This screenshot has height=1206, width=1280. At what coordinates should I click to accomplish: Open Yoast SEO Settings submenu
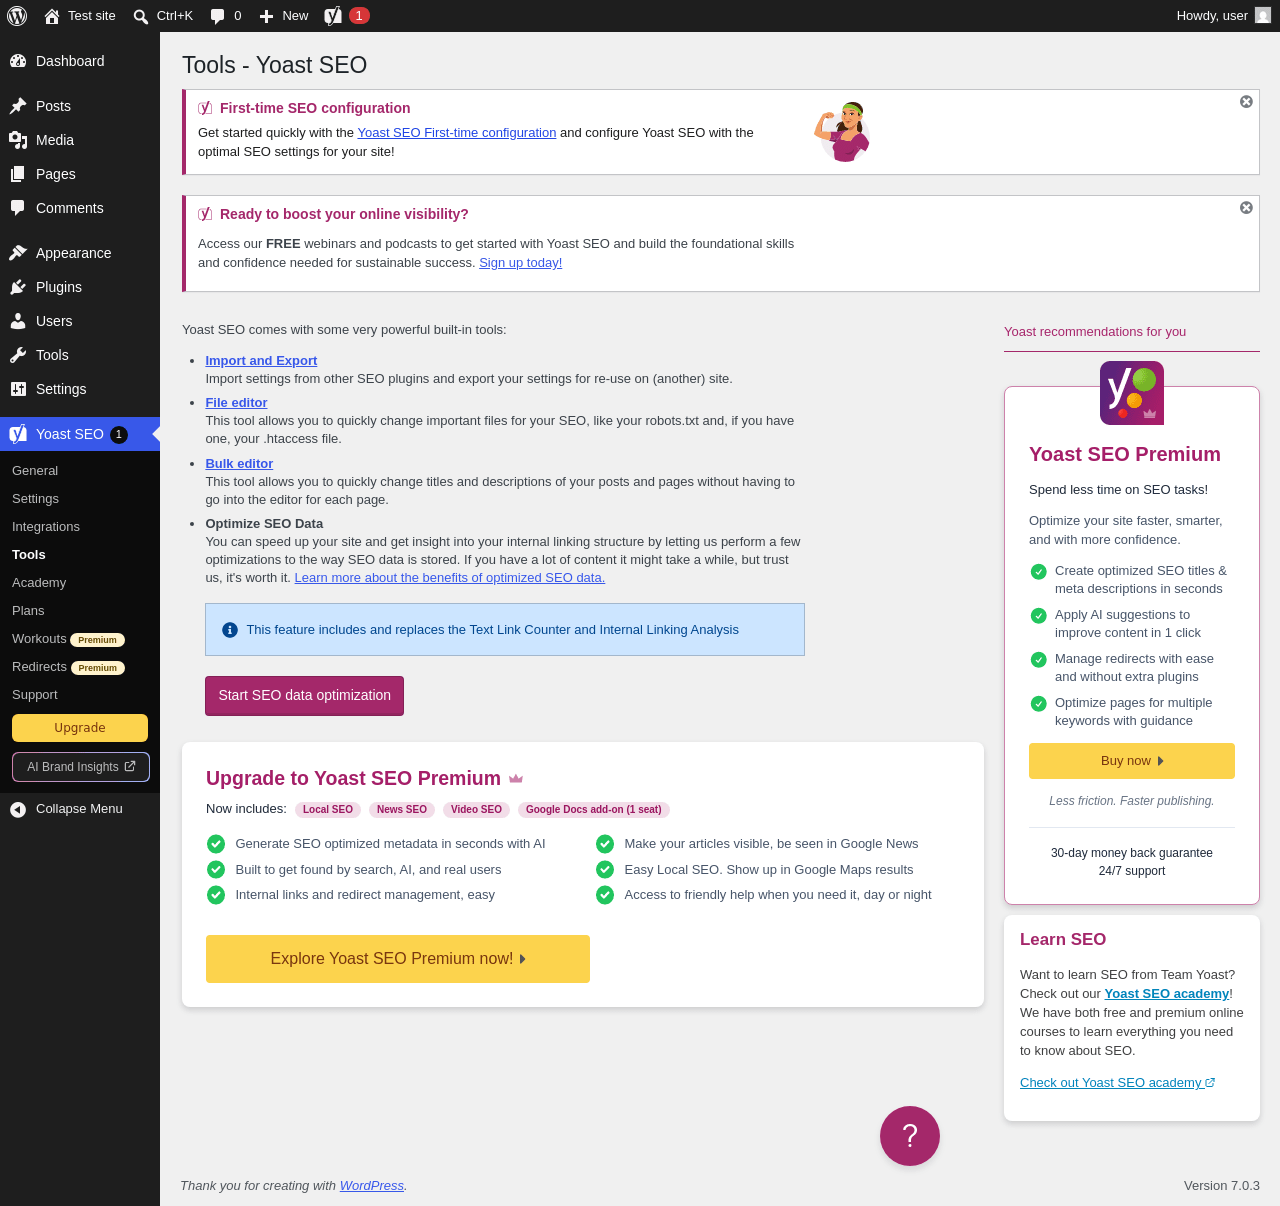[80, 499]
